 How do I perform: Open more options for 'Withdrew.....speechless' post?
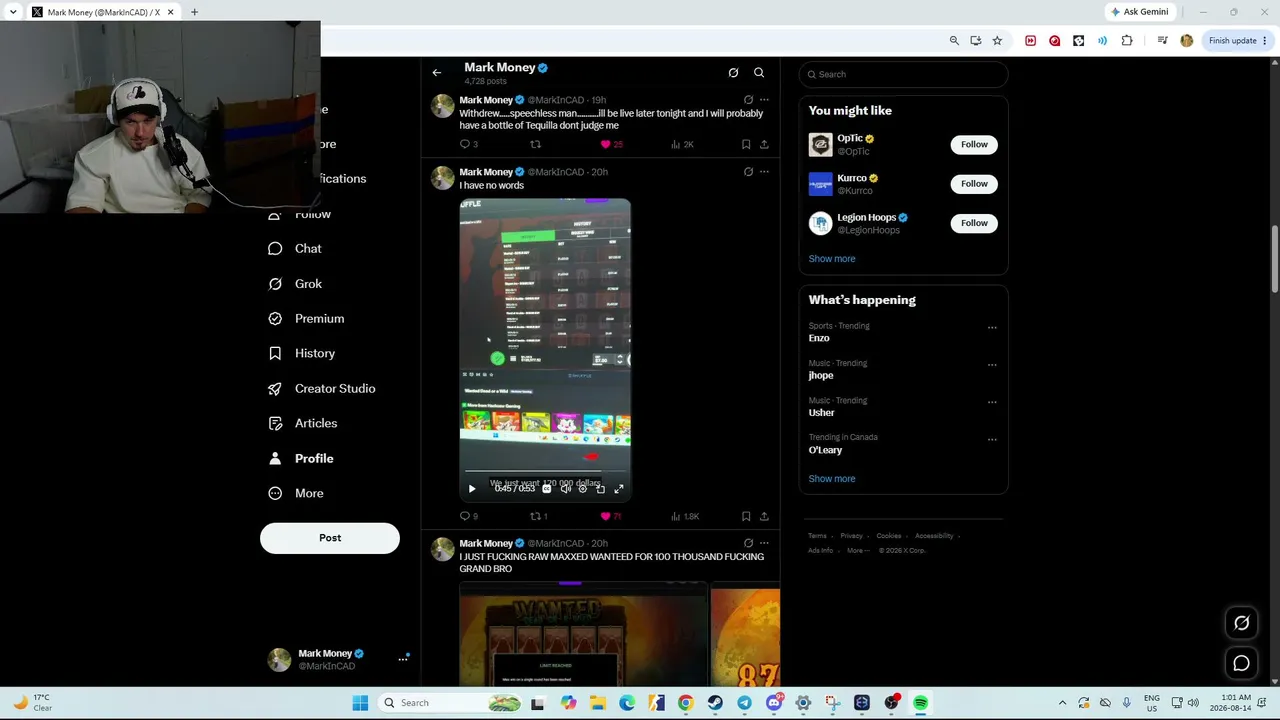[764, 100]
